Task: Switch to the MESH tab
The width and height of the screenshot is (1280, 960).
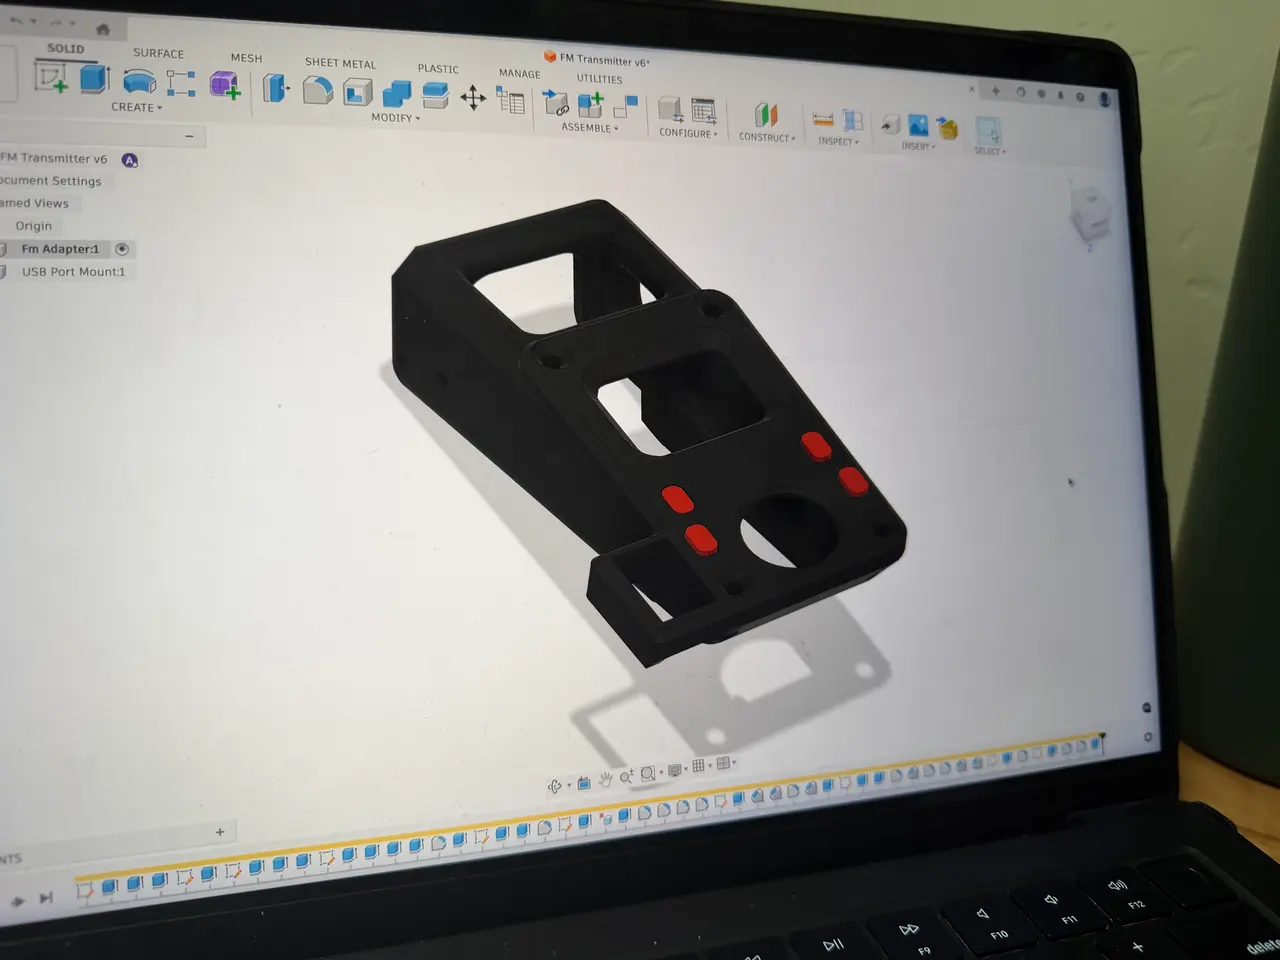Action: pyautogui.click(x=246, y=58)
